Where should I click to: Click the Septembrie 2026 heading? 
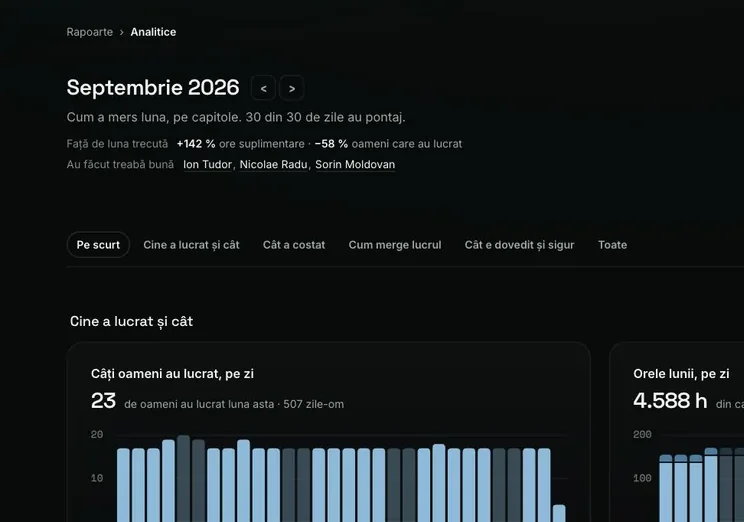153,88
